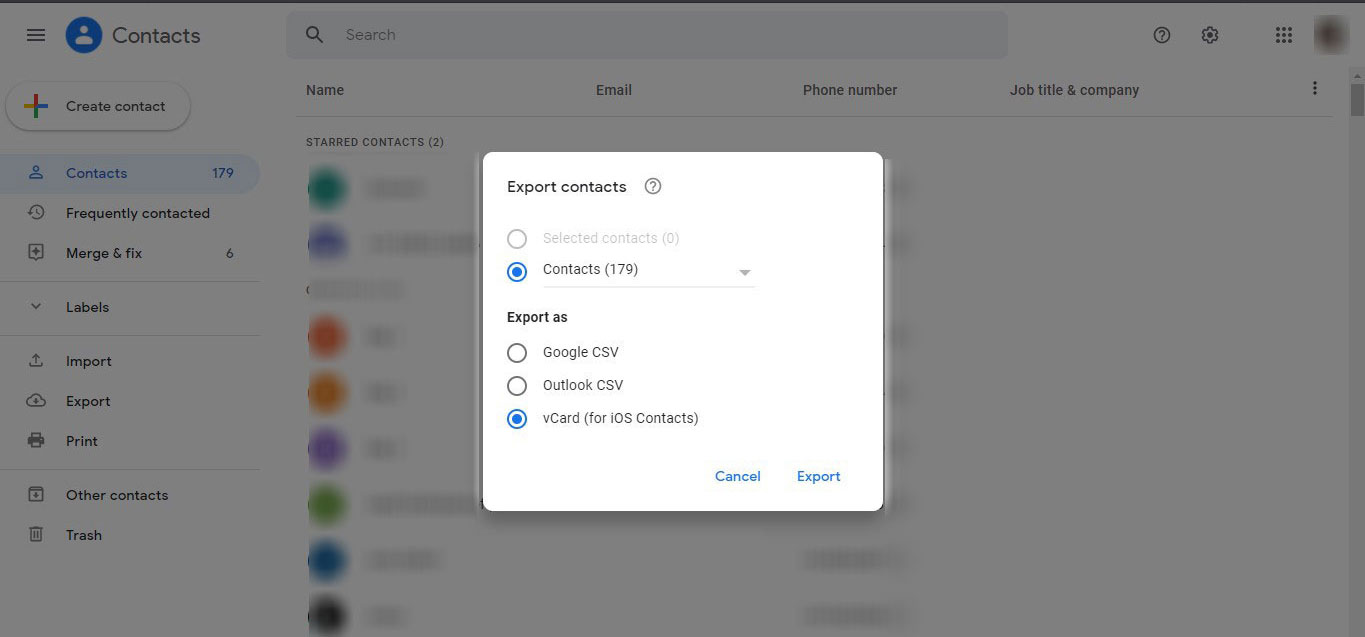Click the search magnifier icon
This screenshot has height=637, width=1365.
pyautogui.click(x=313, y=33)
